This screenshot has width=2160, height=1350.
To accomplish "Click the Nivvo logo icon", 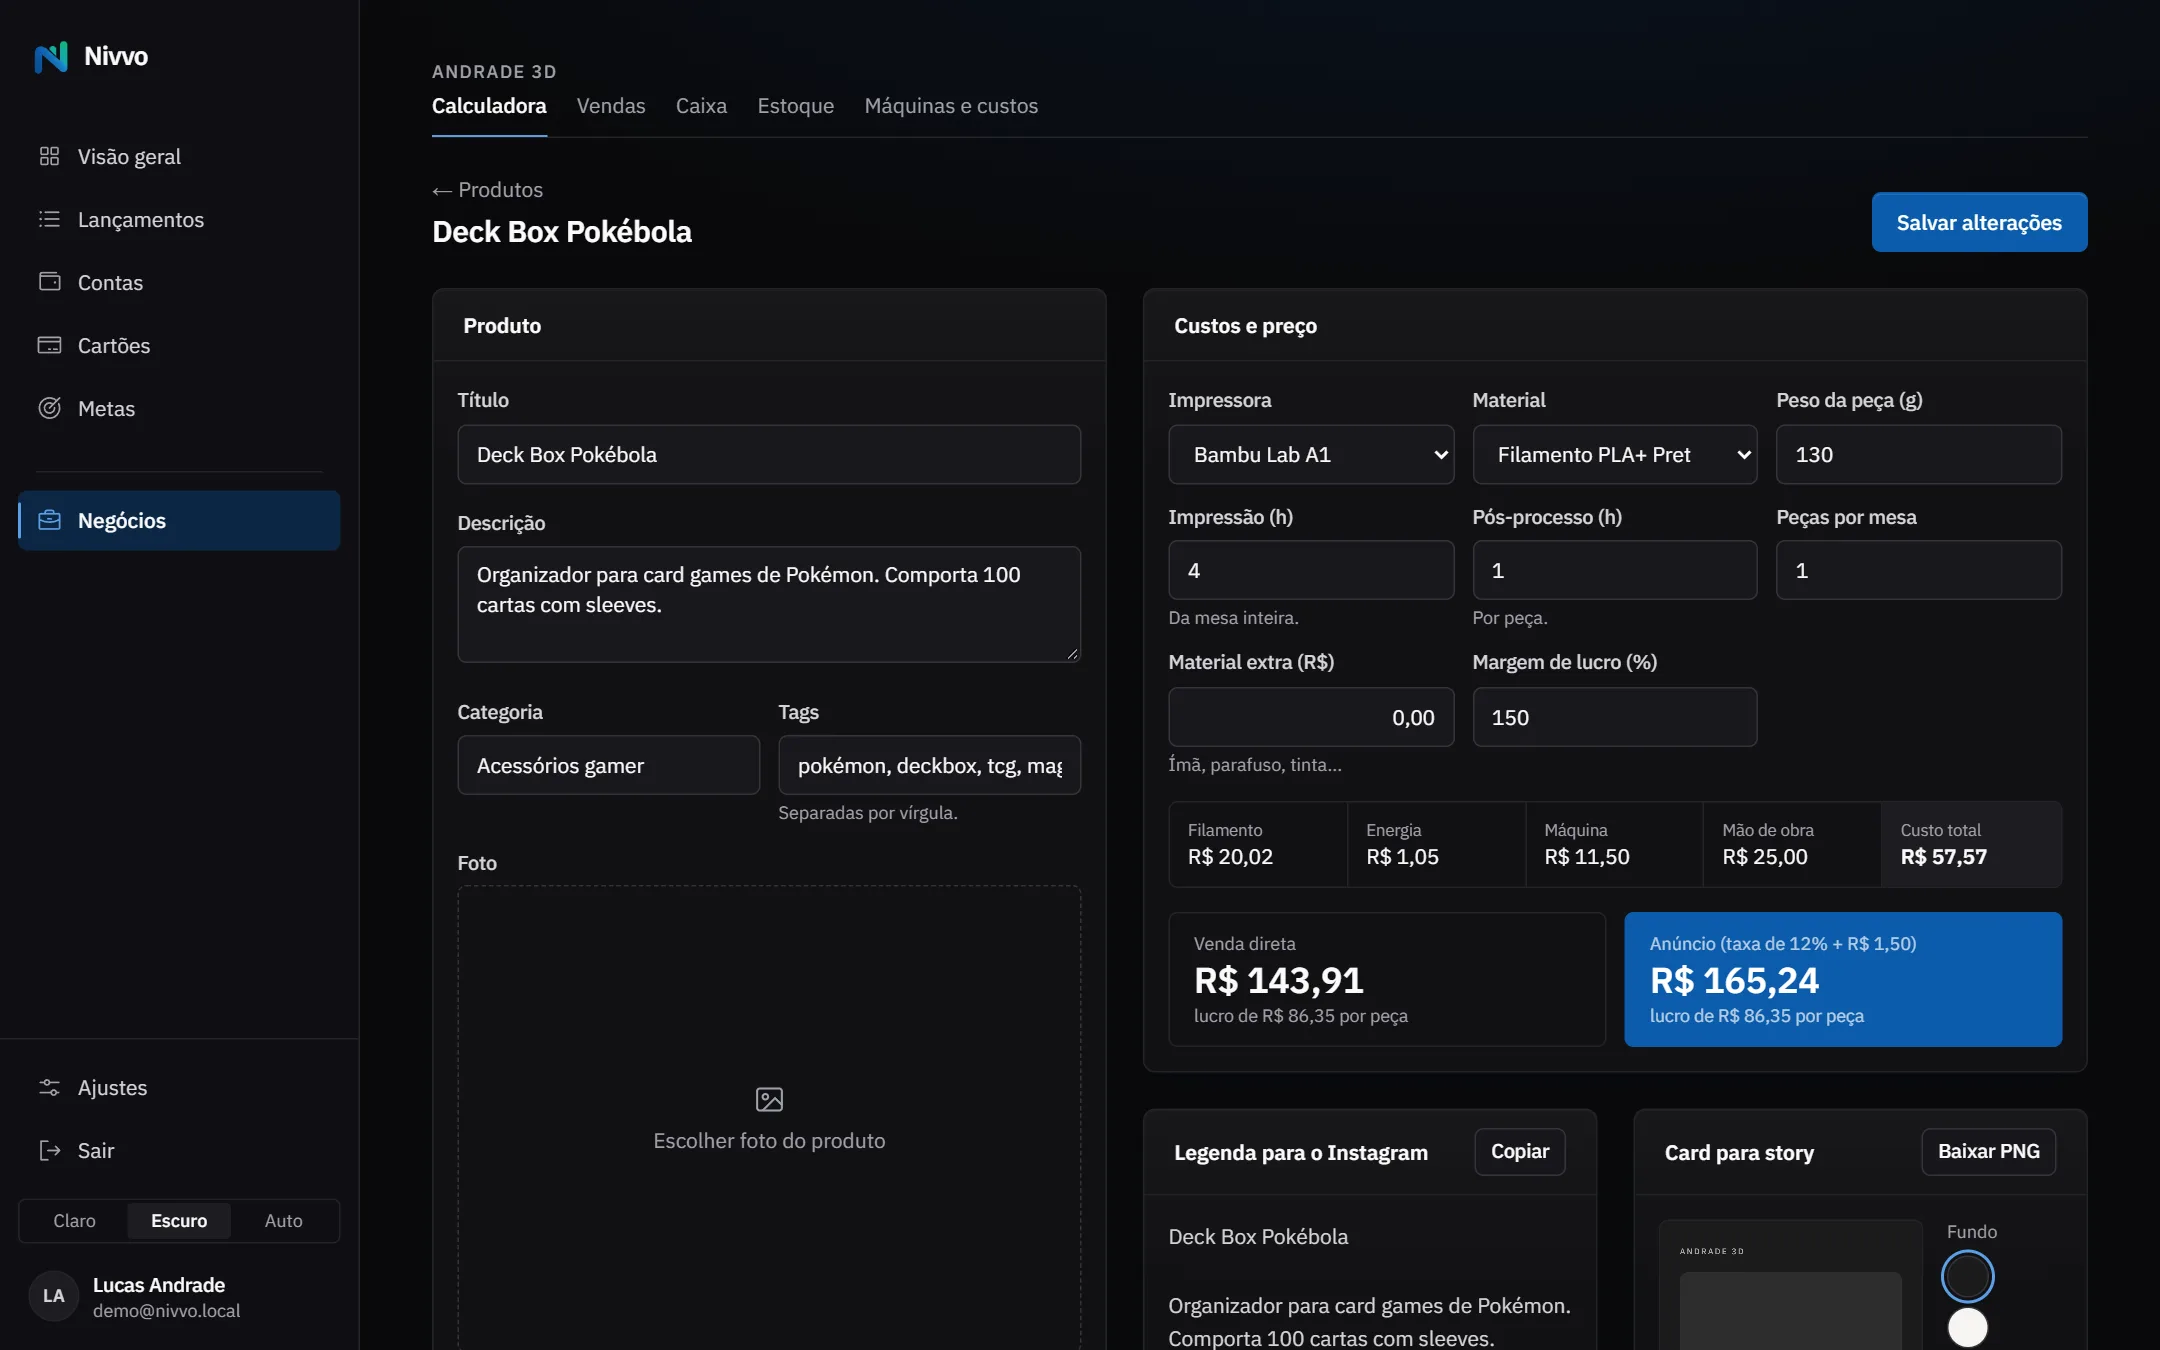I will pos(51,57).
